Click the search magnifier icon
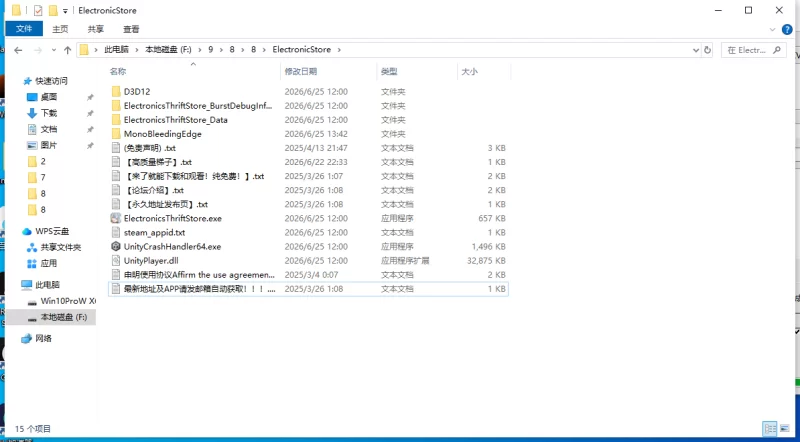Screen dimensions: 800x442 click(777, 50)
